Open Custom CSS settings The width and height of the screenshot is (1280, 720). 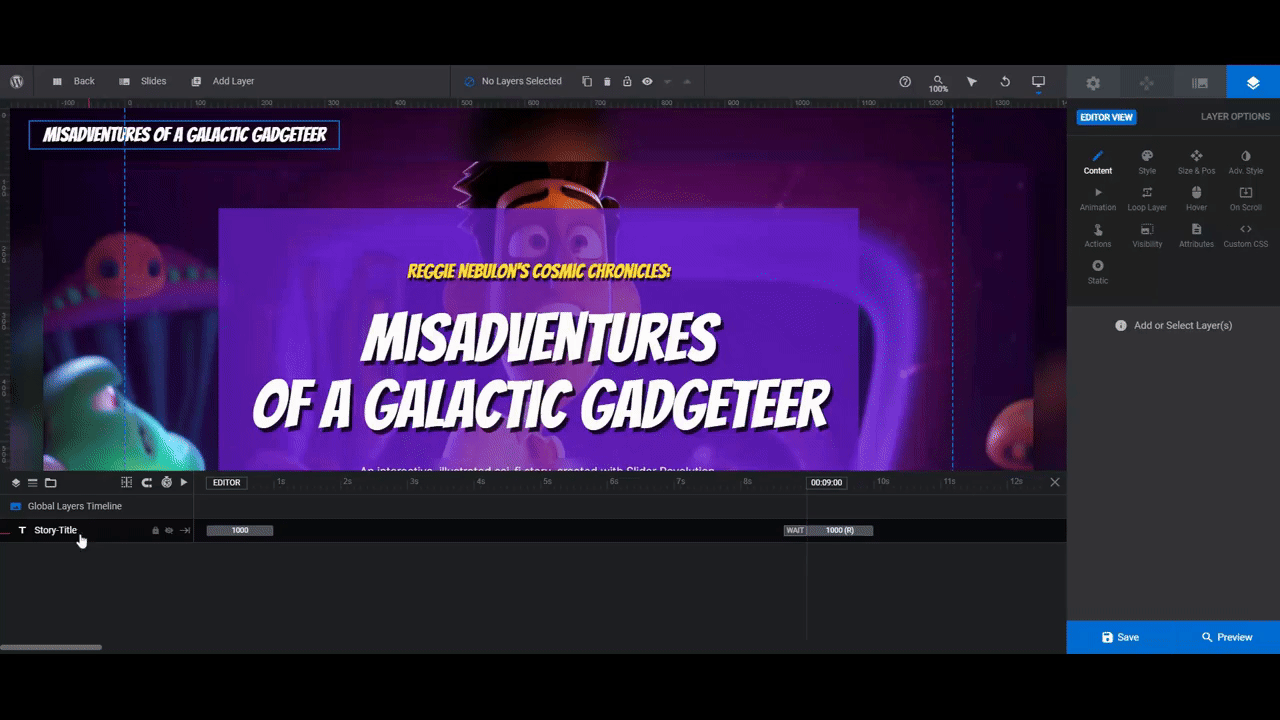tap(1246, 236)
